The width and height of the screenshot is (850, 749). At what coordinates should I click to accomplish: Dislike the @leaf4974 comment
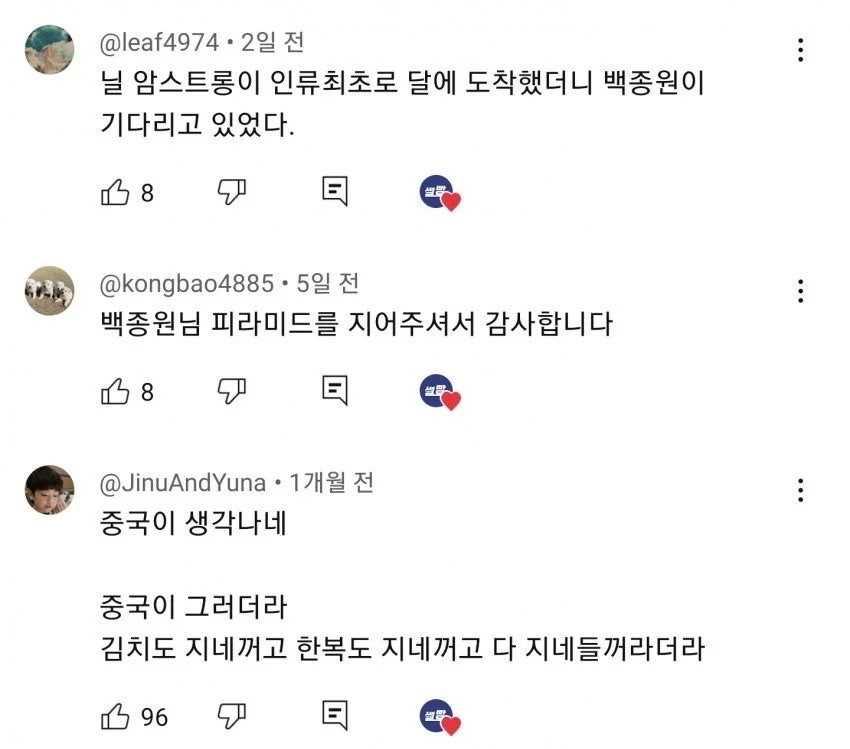(x=231, y=192)
